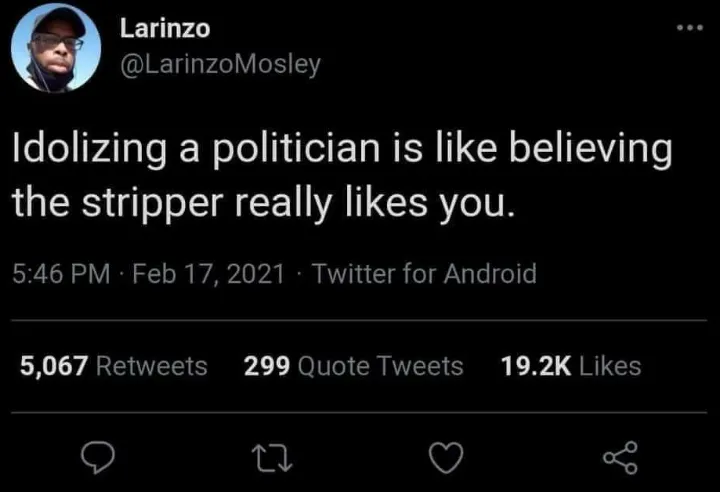
Task: Show the 19.2K Likes list
Action: tap(569, 366)
